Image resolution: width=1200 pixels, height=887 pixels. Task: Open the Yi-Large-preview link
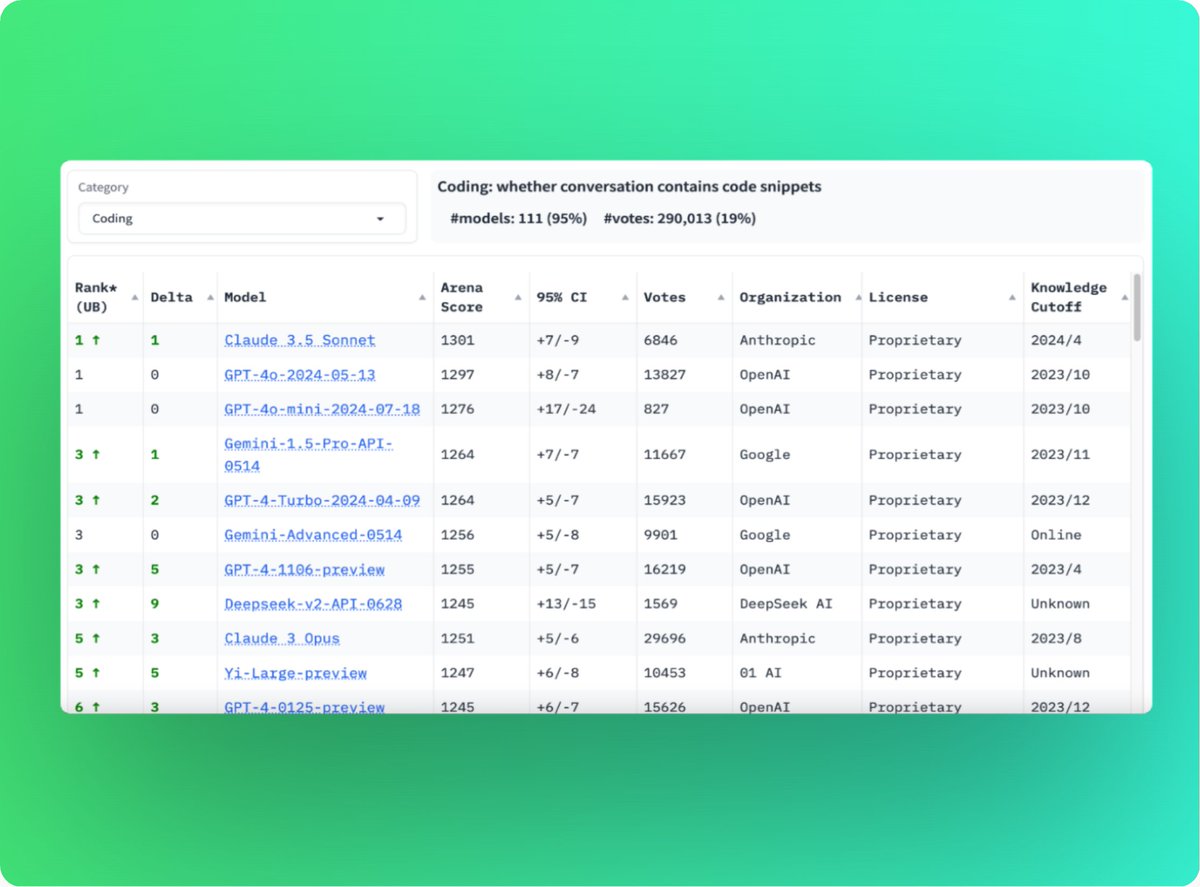point(296,673)
